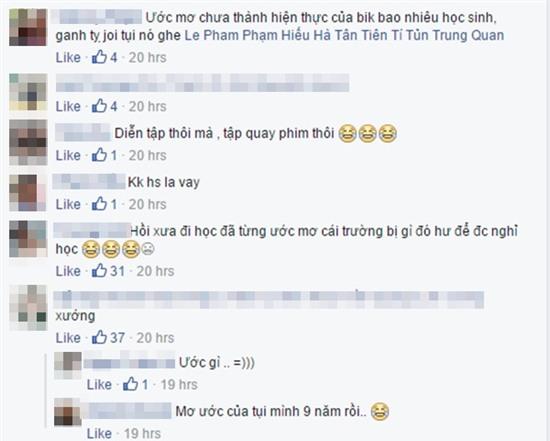Viewport: 550px width, 441px height.
Task: Like the 'Kk hs la vay' comment
Action: pyautogui.click(x=68, y=204)
